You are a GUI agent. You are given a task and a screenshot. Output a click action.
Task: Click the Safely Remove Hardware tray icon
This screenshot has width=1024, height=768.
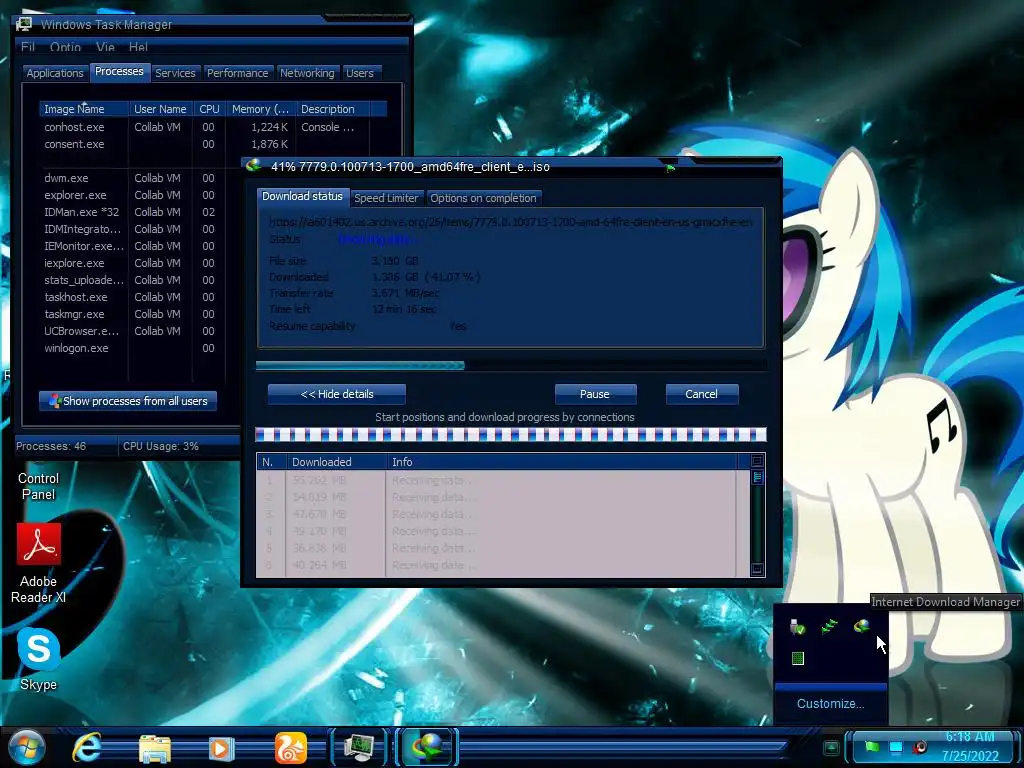(797, 627)
